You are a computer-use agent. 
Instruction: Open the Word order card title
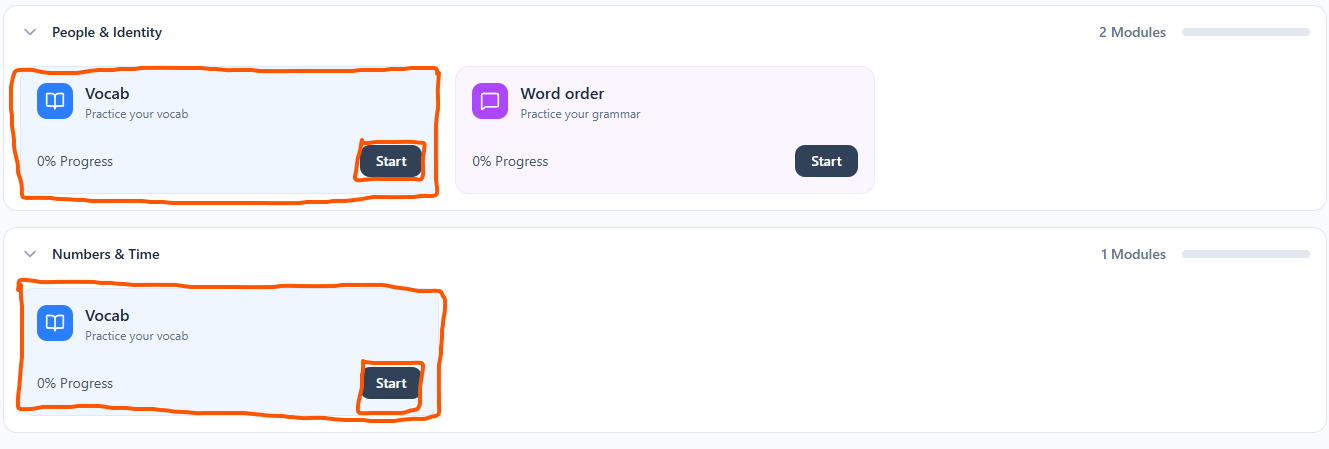coord(562,94)
